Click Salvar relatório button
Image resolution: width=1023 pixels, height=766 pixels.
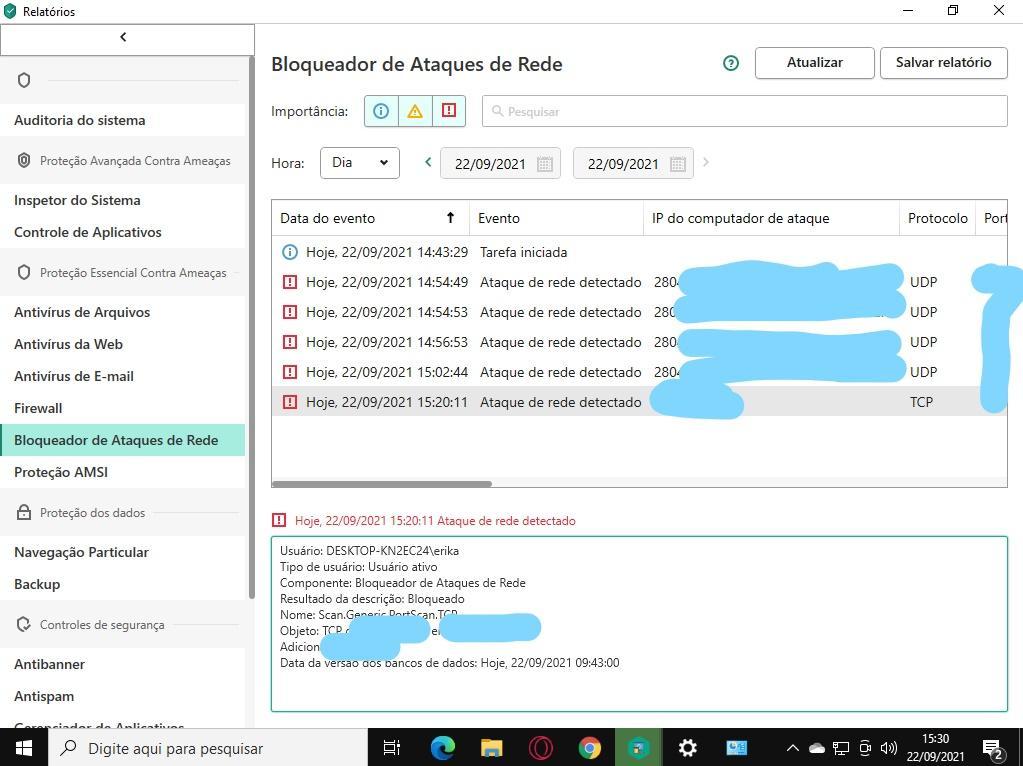tap(943, 63)
